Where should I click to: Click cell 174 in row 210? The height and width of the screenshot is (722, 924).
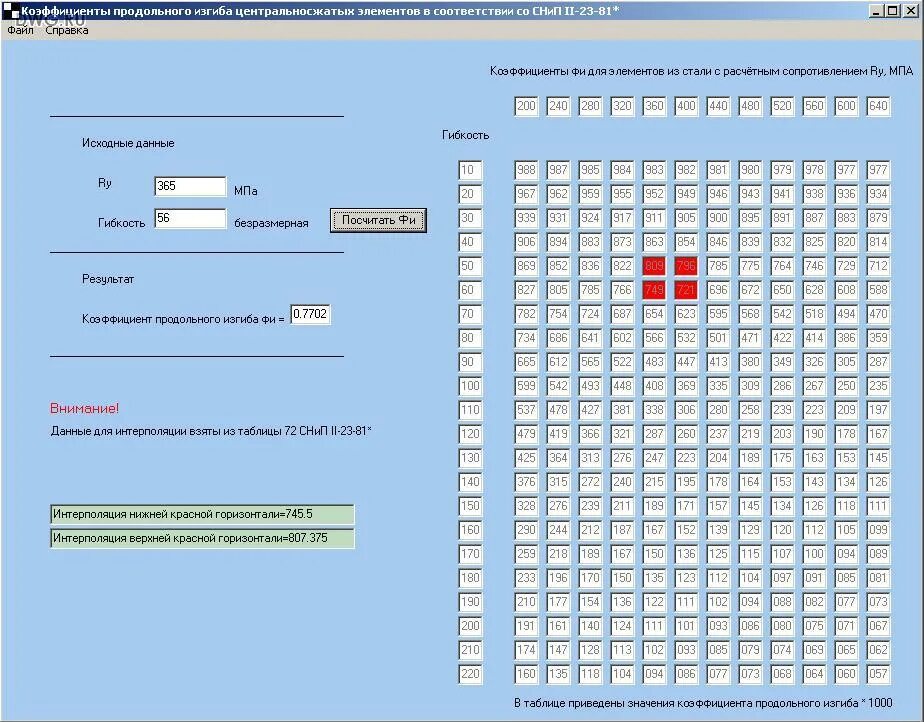[526, 650]
